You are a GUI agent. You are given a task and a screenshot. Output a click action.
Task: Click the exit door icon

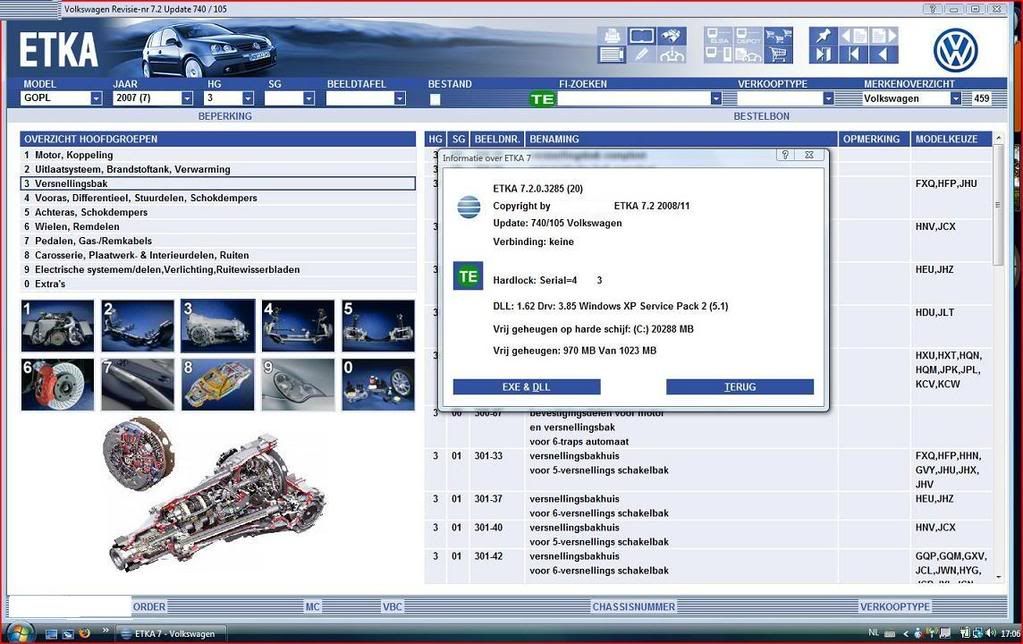(x=823, y=55)
